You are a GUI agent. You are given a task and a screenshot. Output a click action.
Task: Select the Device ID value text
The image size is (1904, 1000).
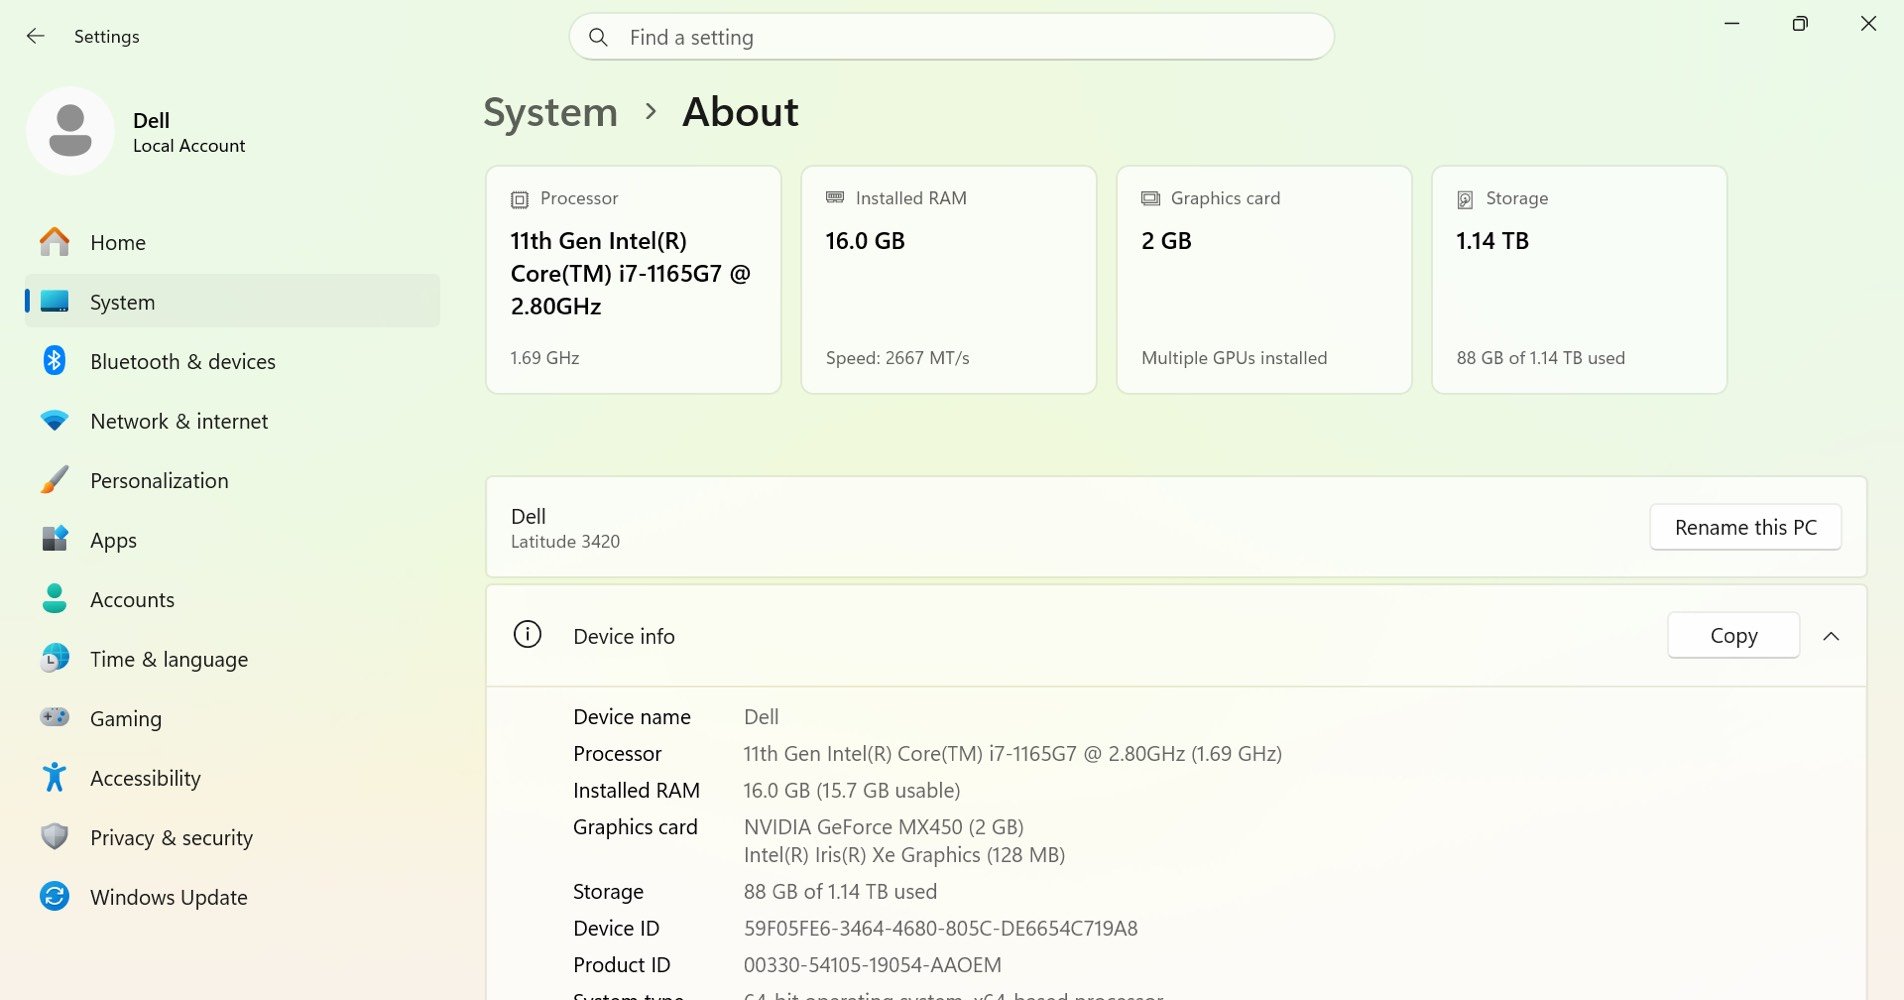click(x=940, y=928)
